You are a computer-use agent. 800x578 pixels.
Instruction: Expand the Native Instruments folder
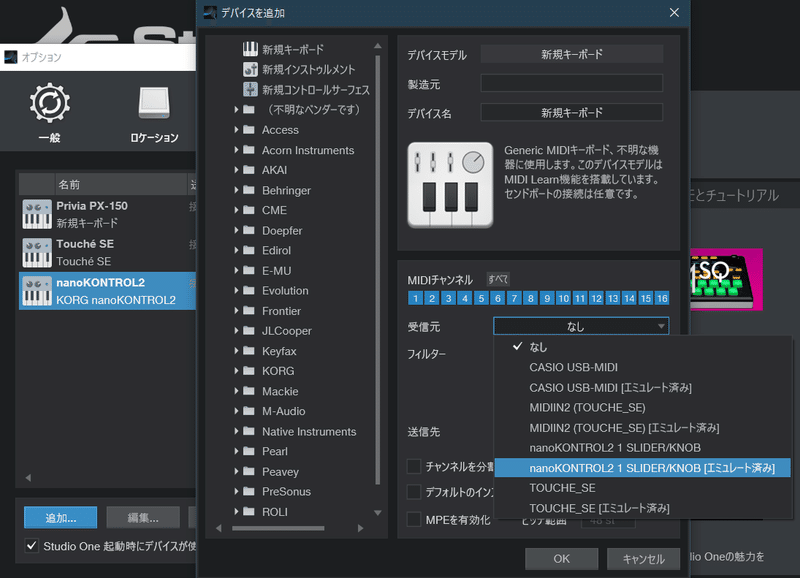pos(236,431)
